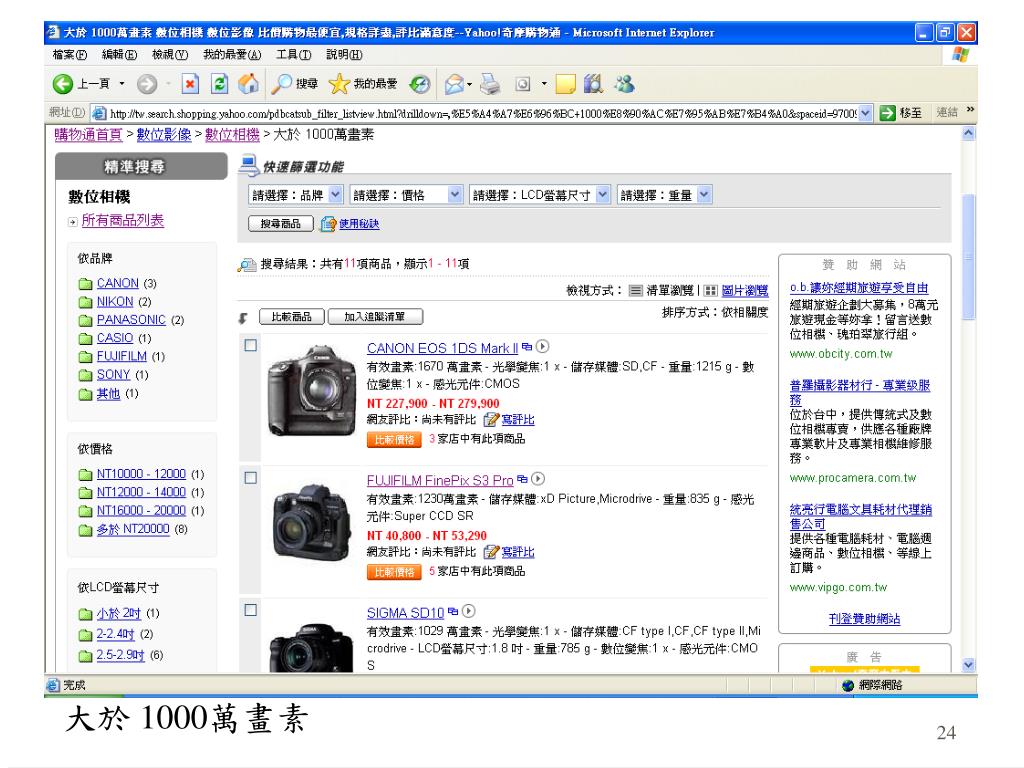Click the 比較商品 button
Image resolution: width=1024 pixels, height=768 pixels.
292,317
